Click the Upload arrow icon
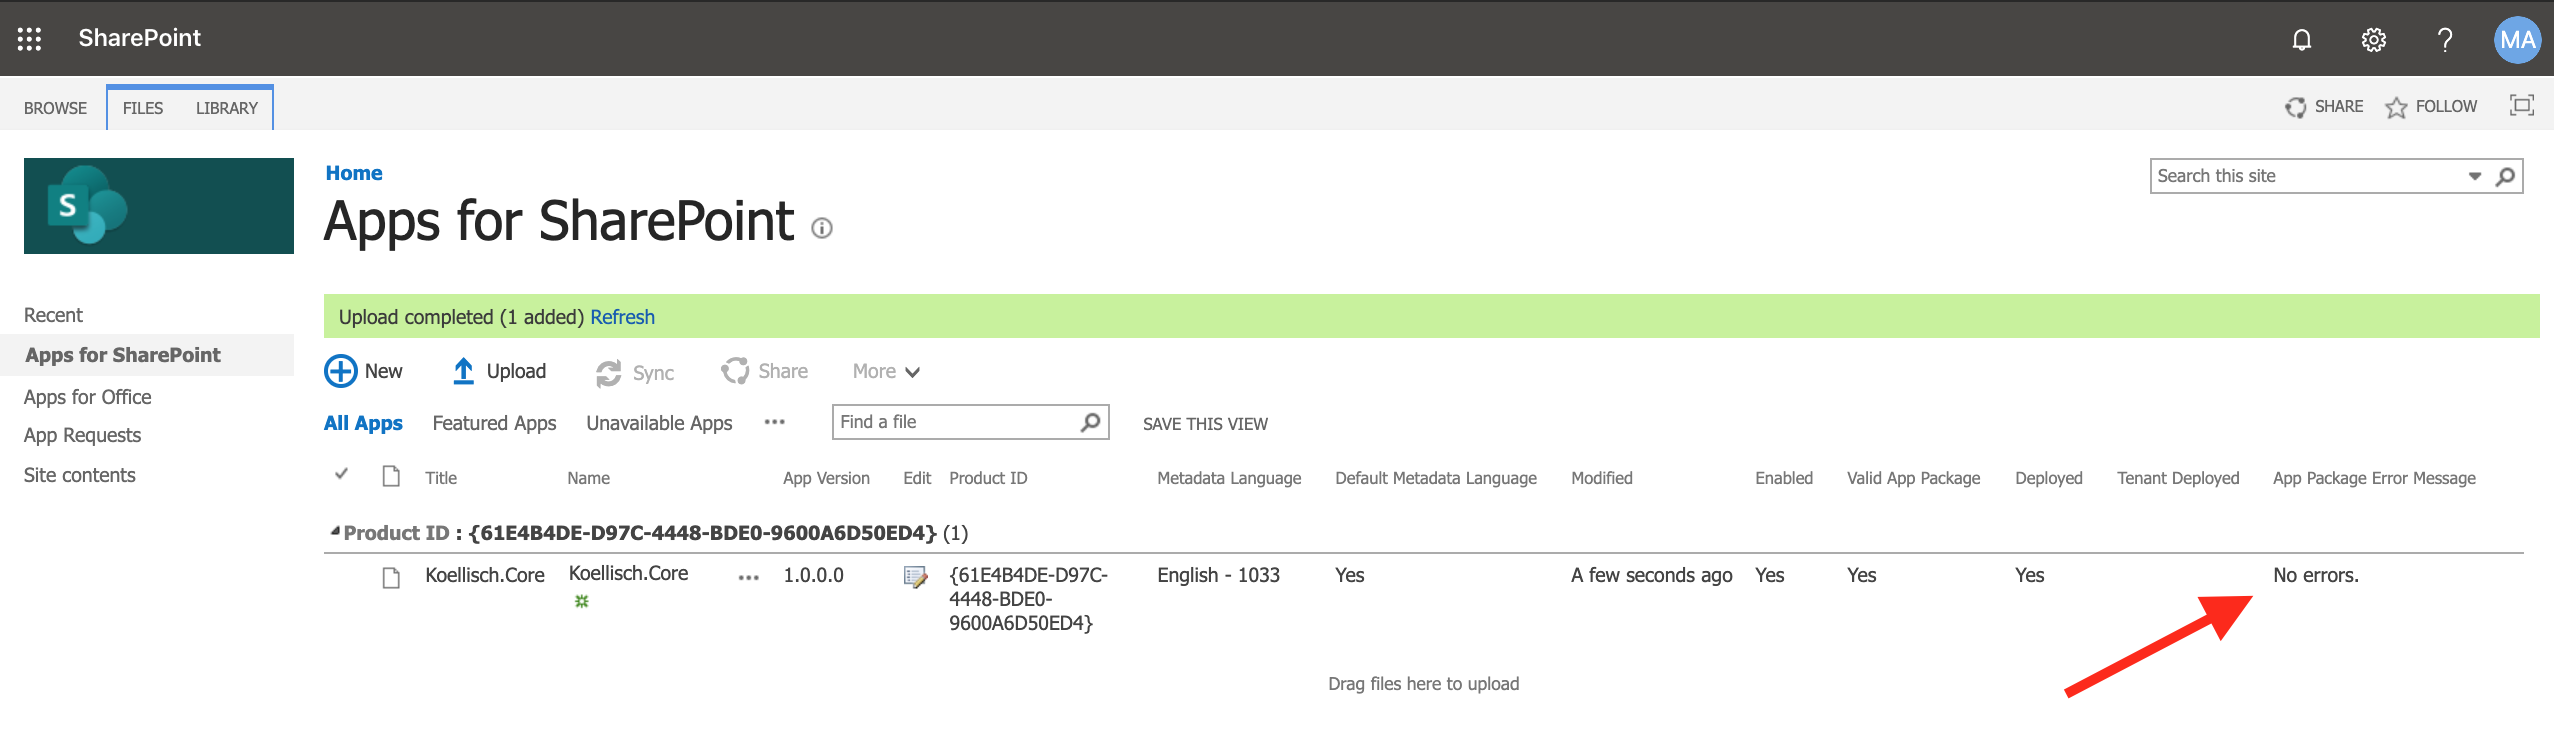This screenshot has height=750, width=2554. pos(463,371)
